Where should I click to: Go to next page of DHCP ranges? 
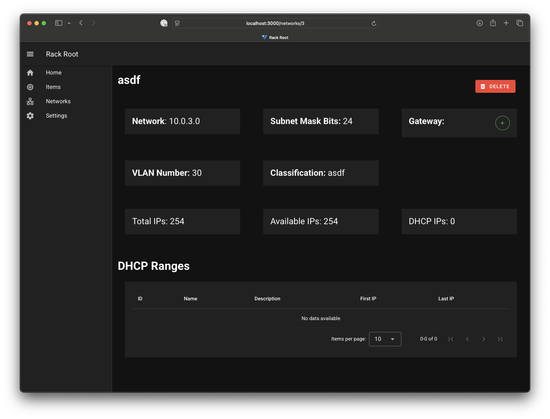point(483,339)
